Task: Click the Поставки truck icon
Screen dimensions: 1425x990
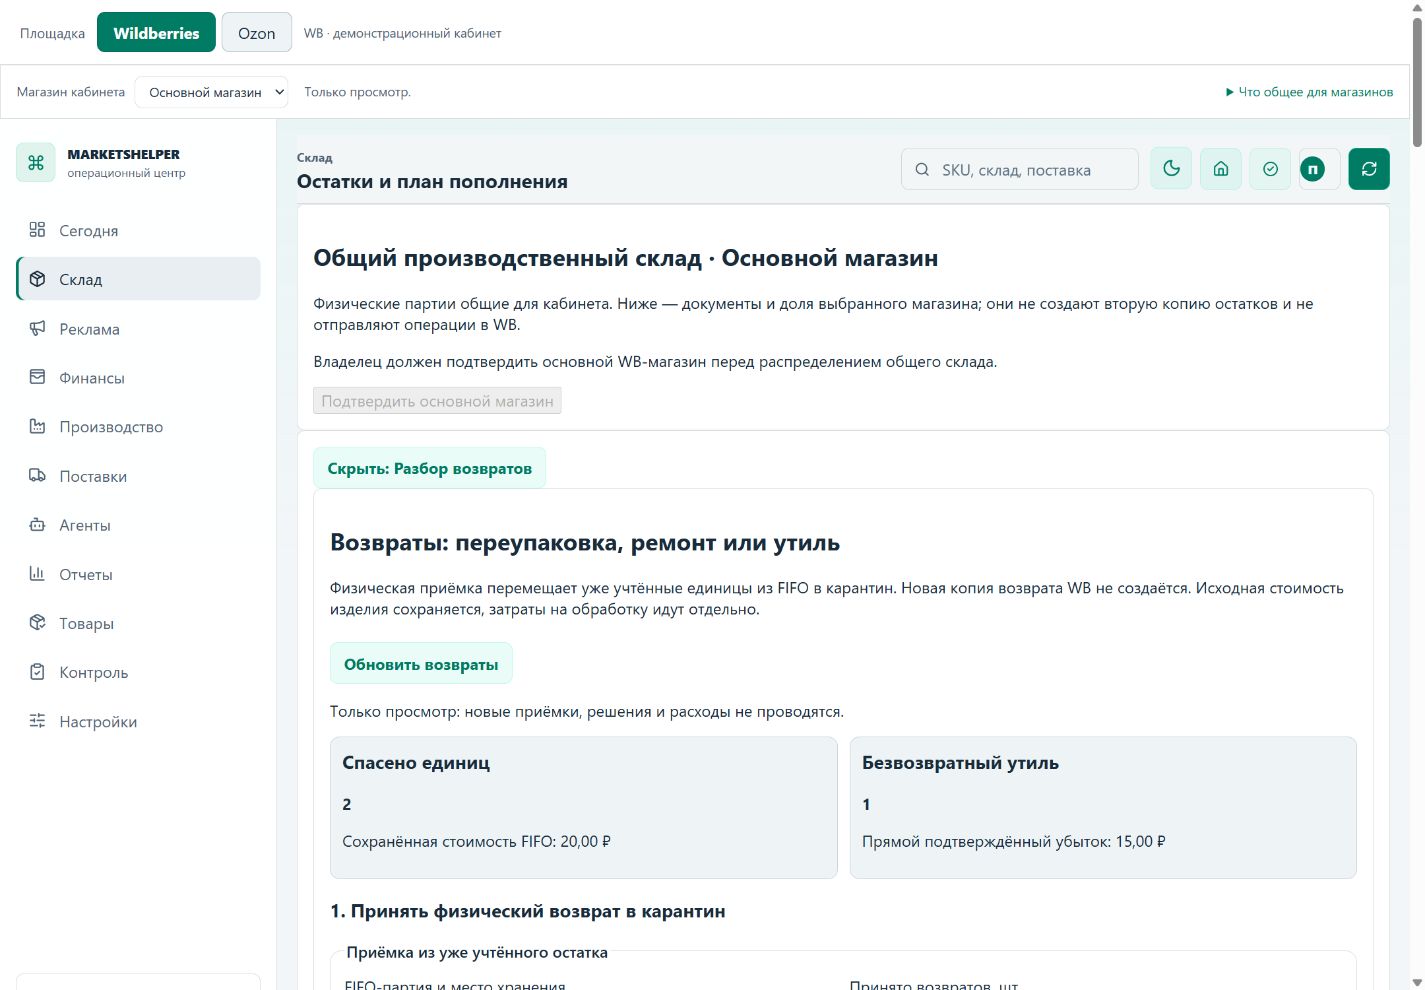Action: [x=37, y=475]
